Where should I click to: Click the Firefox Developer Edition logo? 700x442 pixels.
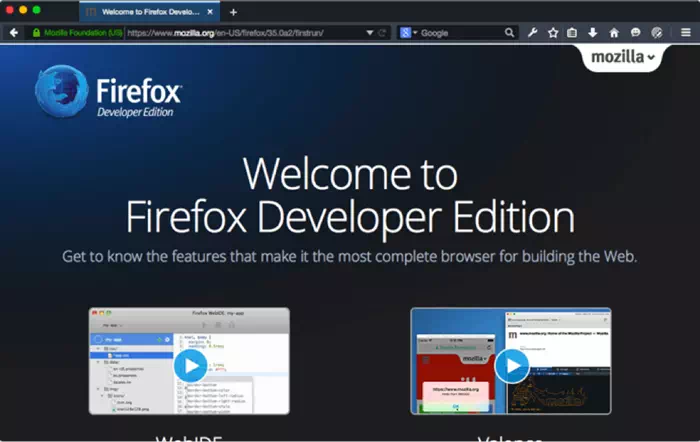tap(108, 94)
